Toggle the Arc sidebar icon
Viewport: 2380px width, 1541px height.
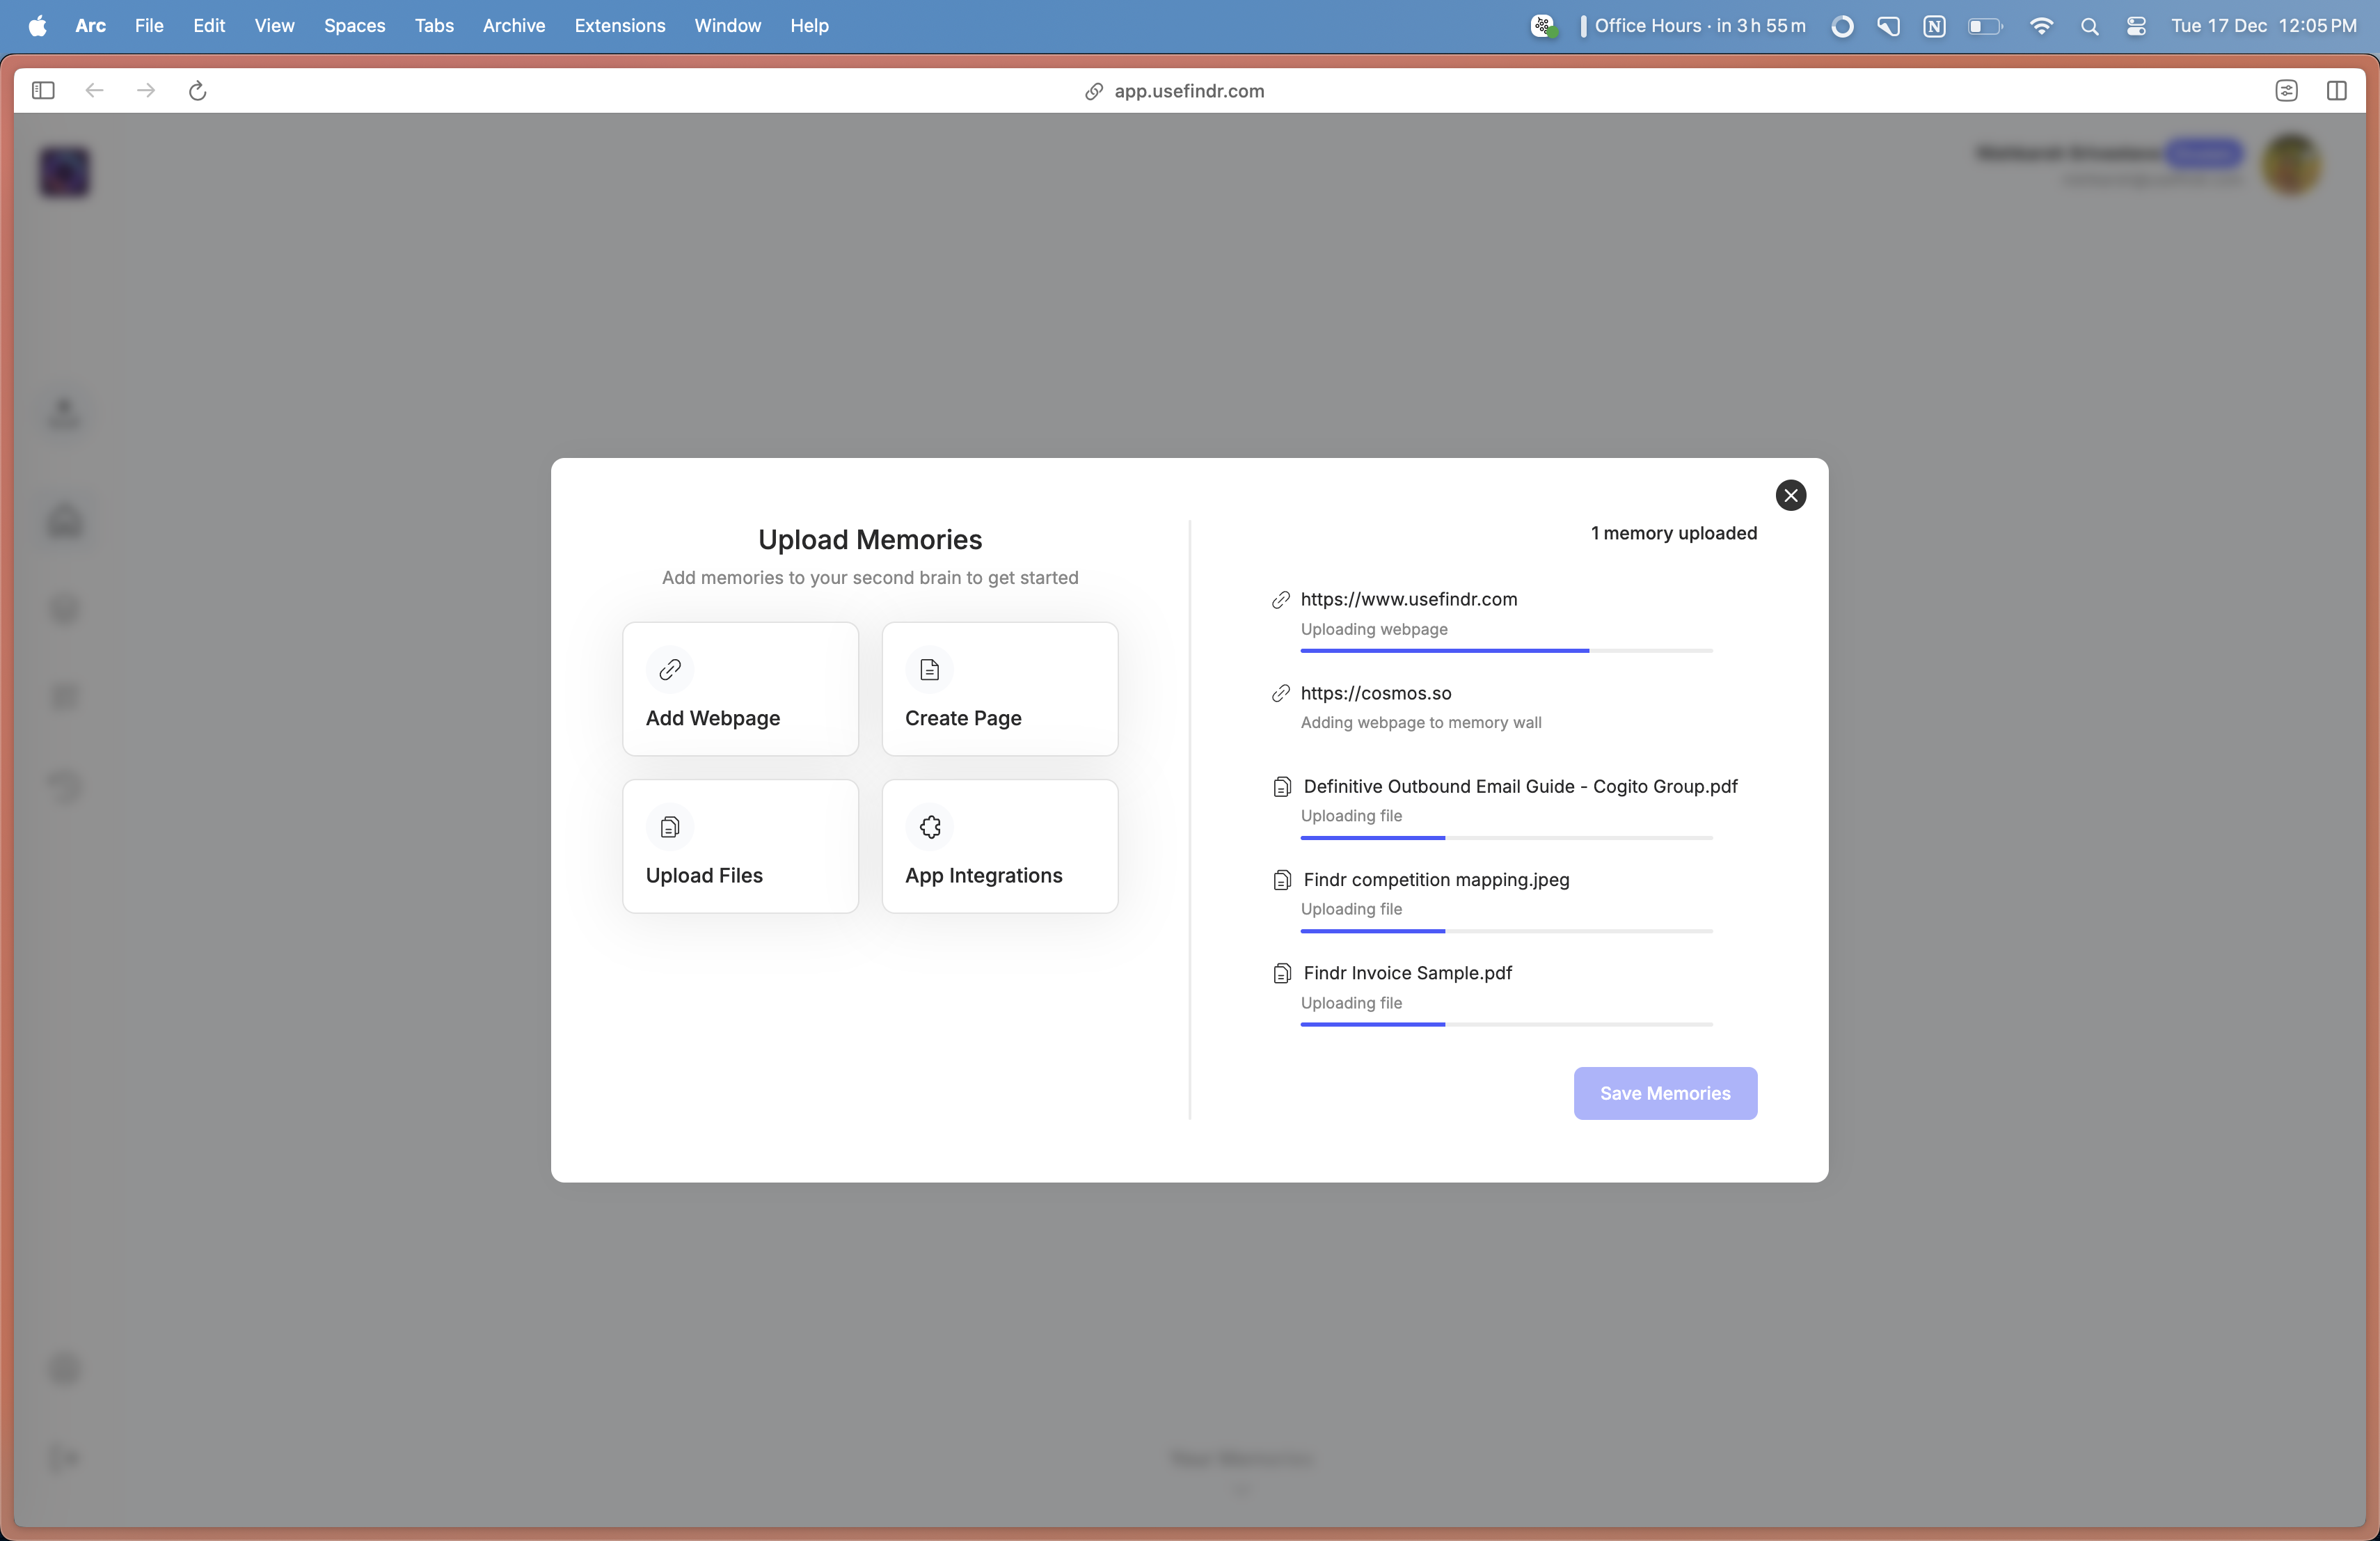coord(43,91)
